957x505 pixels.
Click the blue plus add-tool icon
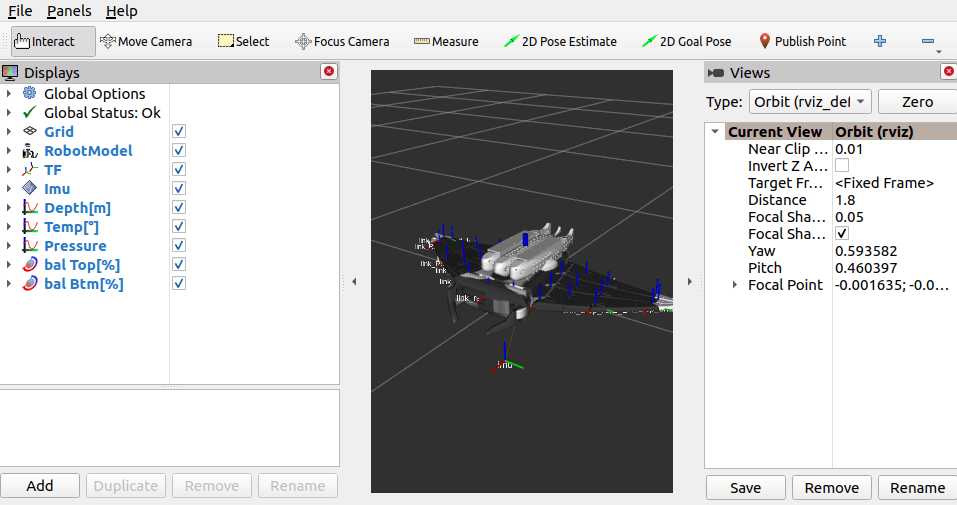[x=880, y=42]
